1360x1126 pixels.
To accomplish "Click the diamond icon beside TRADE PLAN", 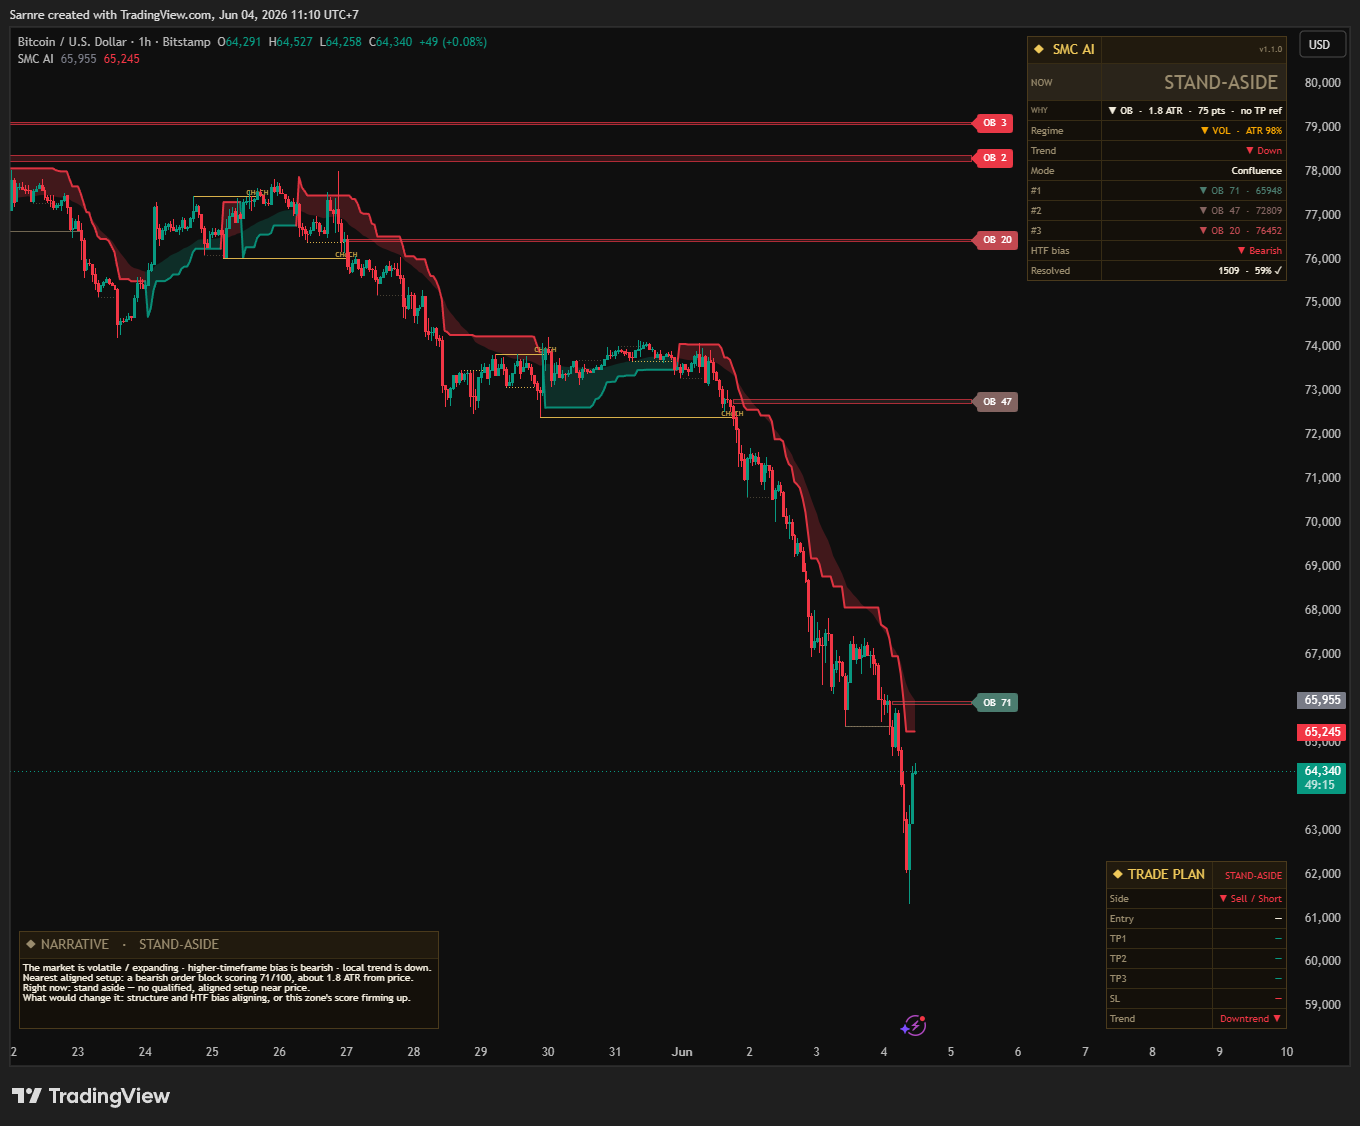I will click(1118, 874).
